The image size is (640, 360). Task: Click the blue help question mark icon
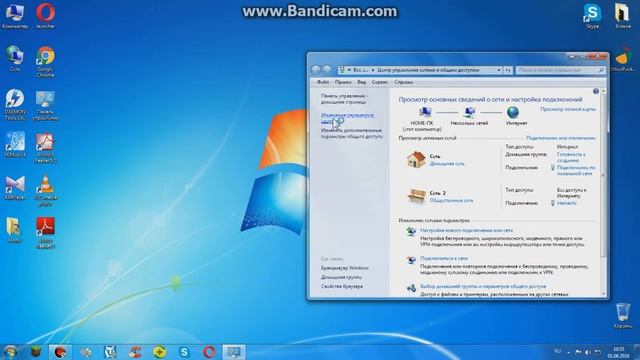(x=596, y=91)
